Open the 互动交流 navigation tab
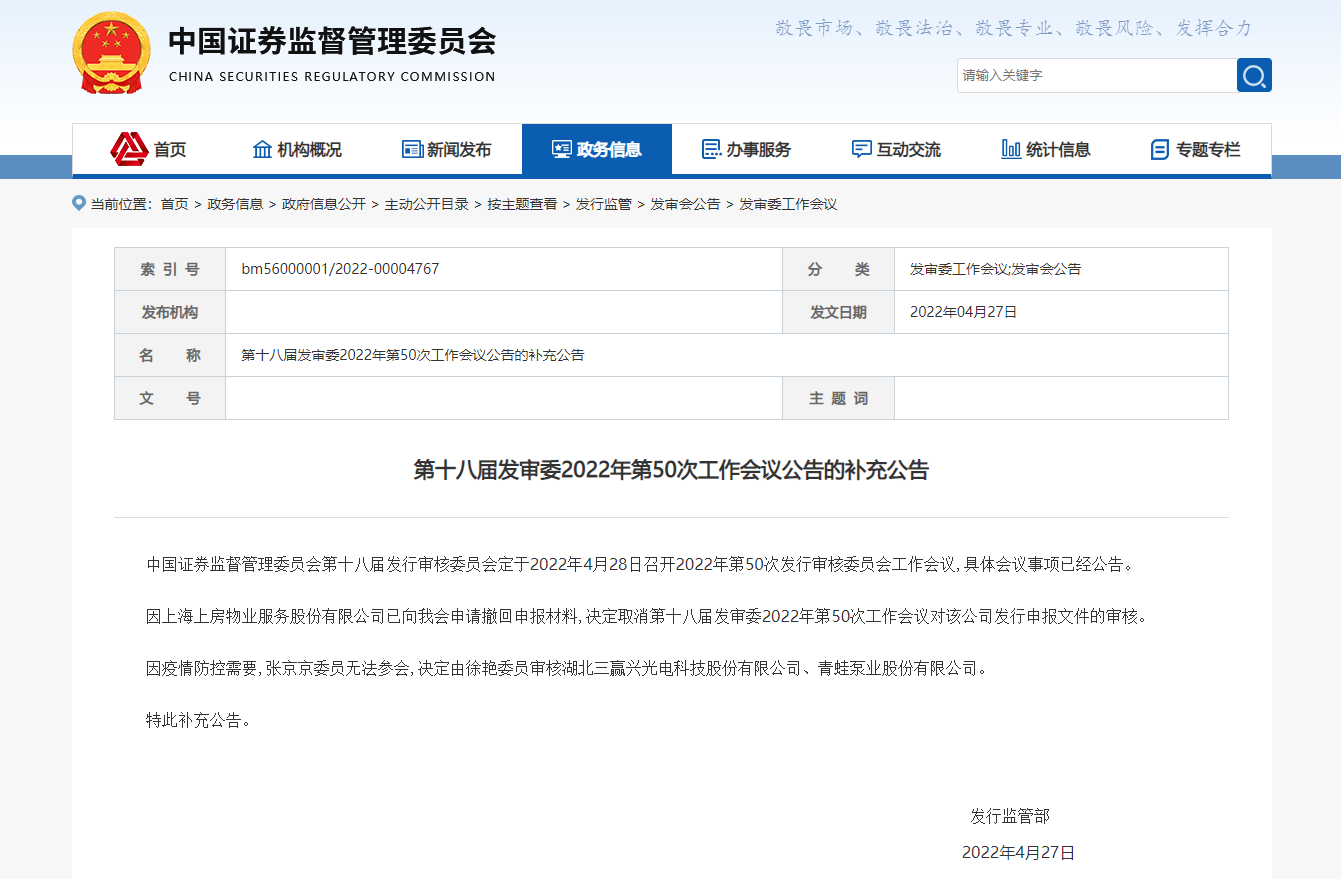 (x=897, y=150)
